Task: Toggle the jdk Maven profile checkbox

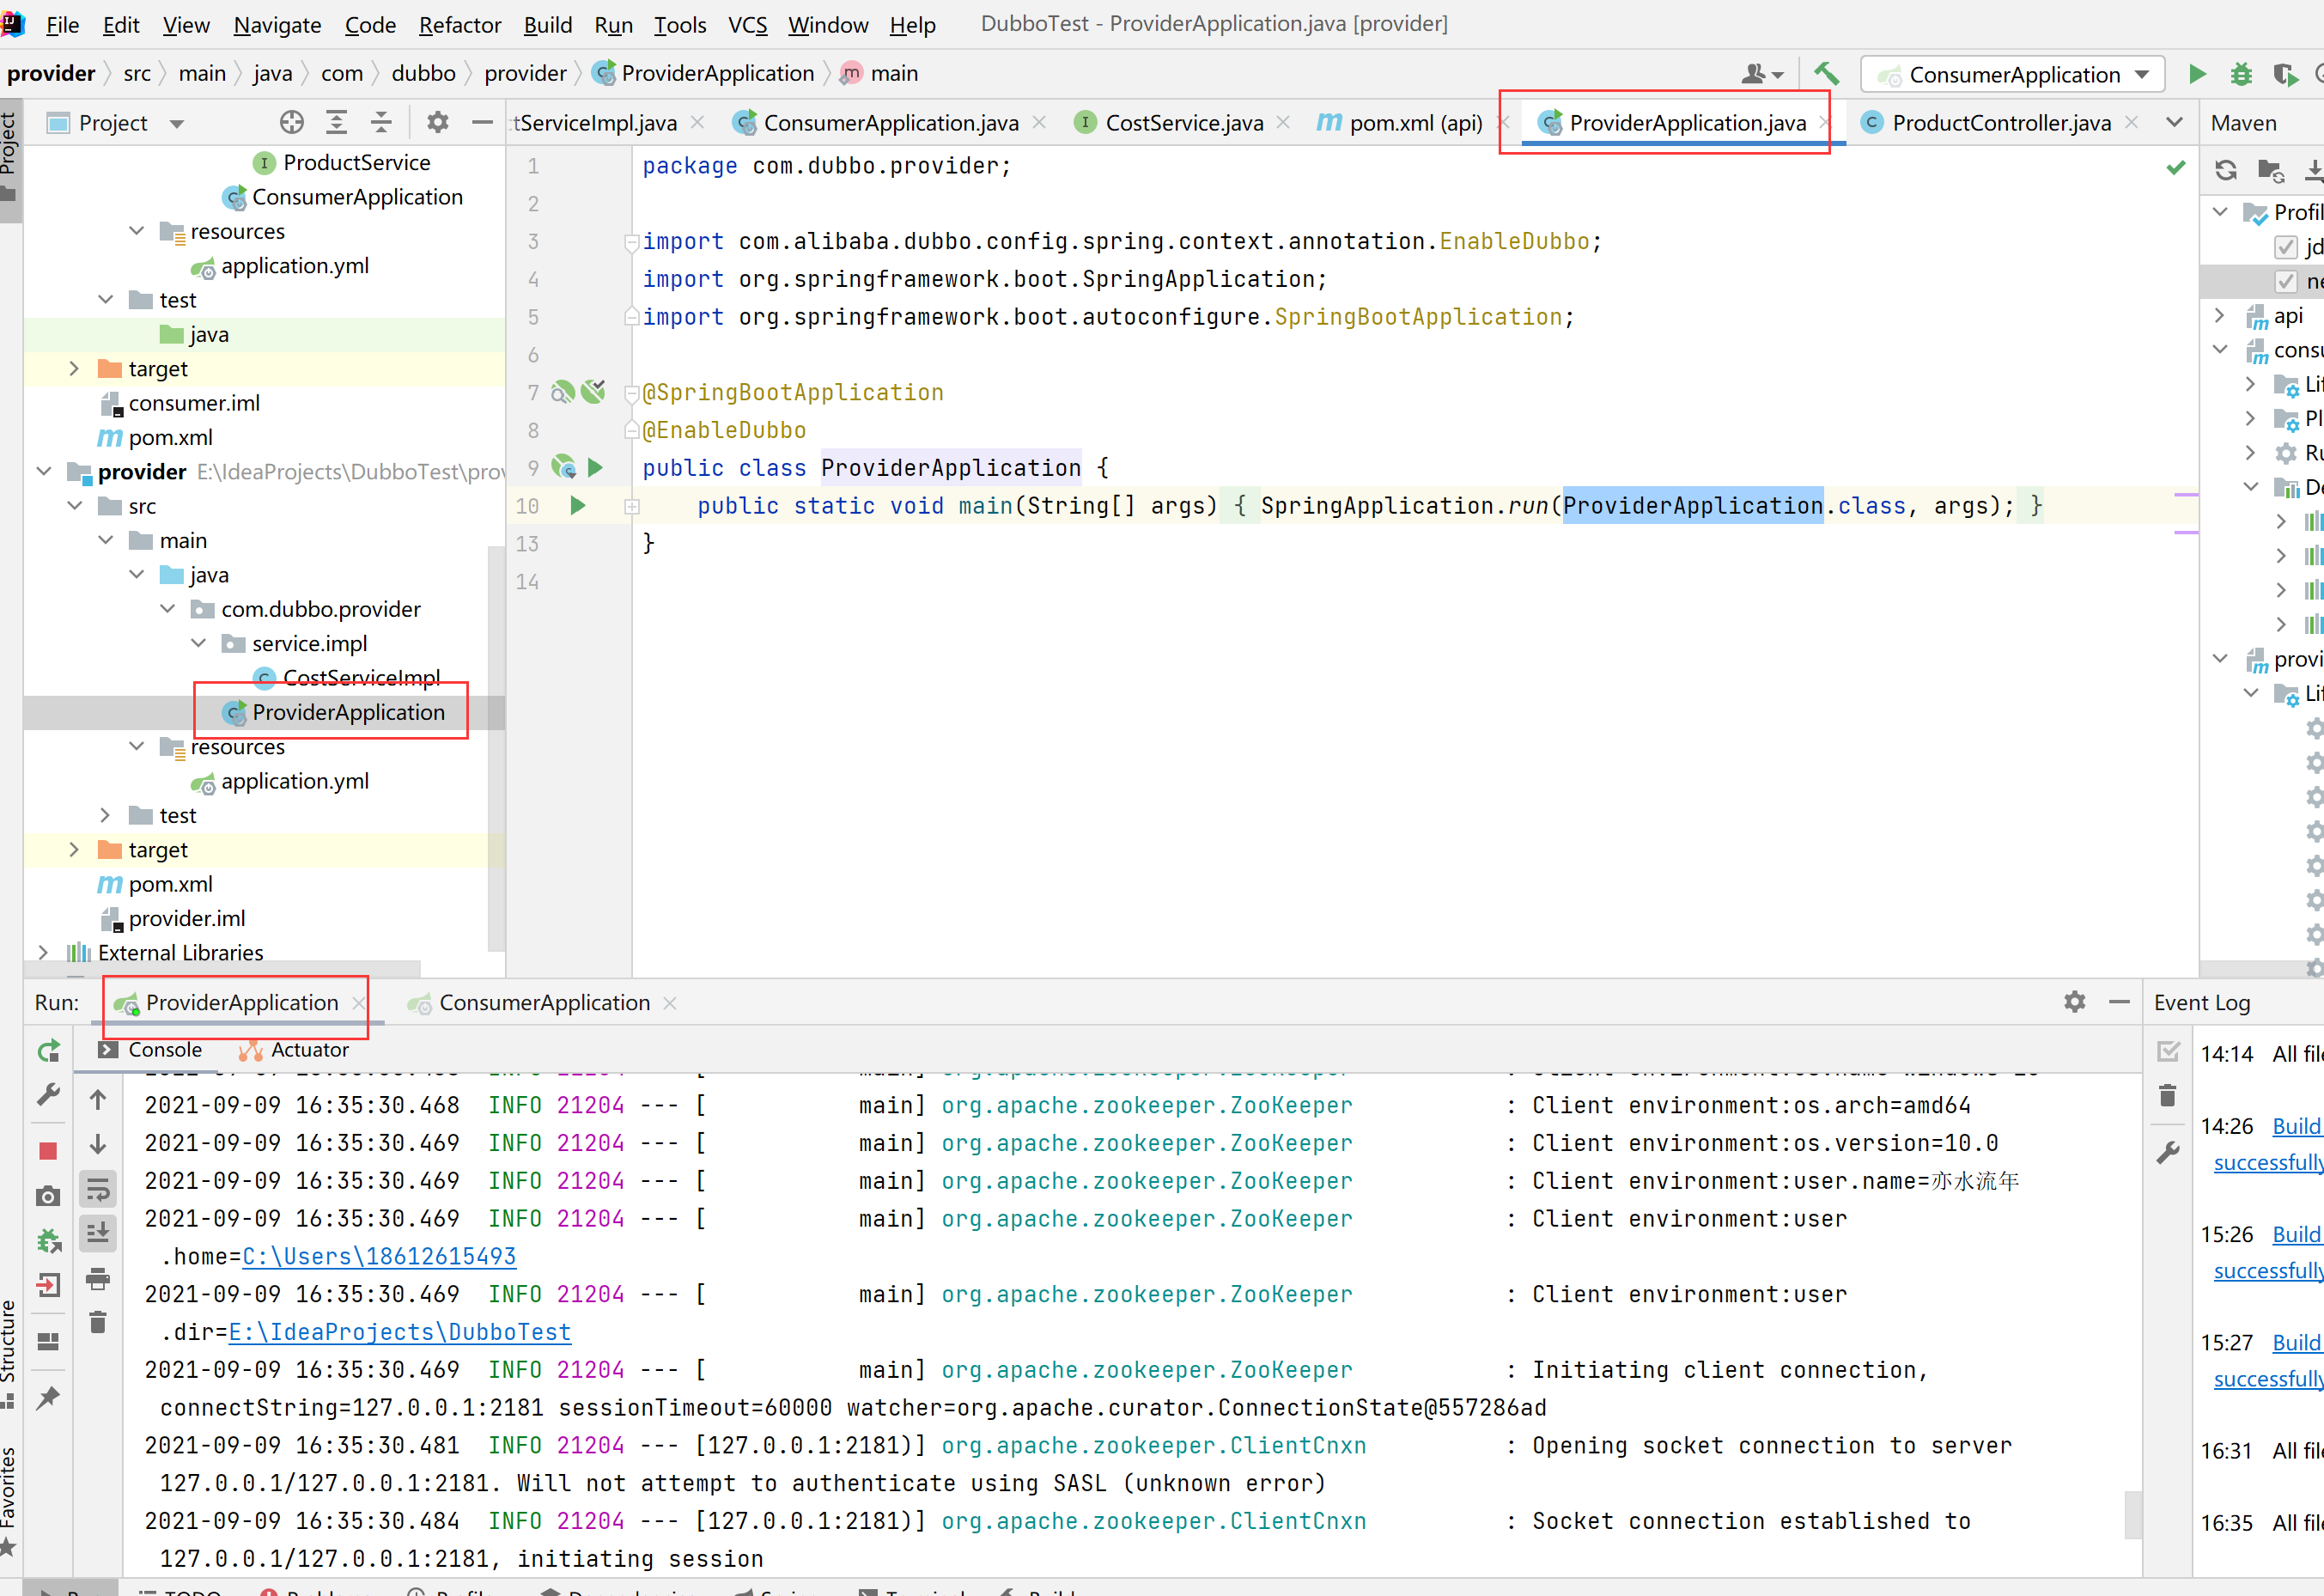Action: [2285, 247]
